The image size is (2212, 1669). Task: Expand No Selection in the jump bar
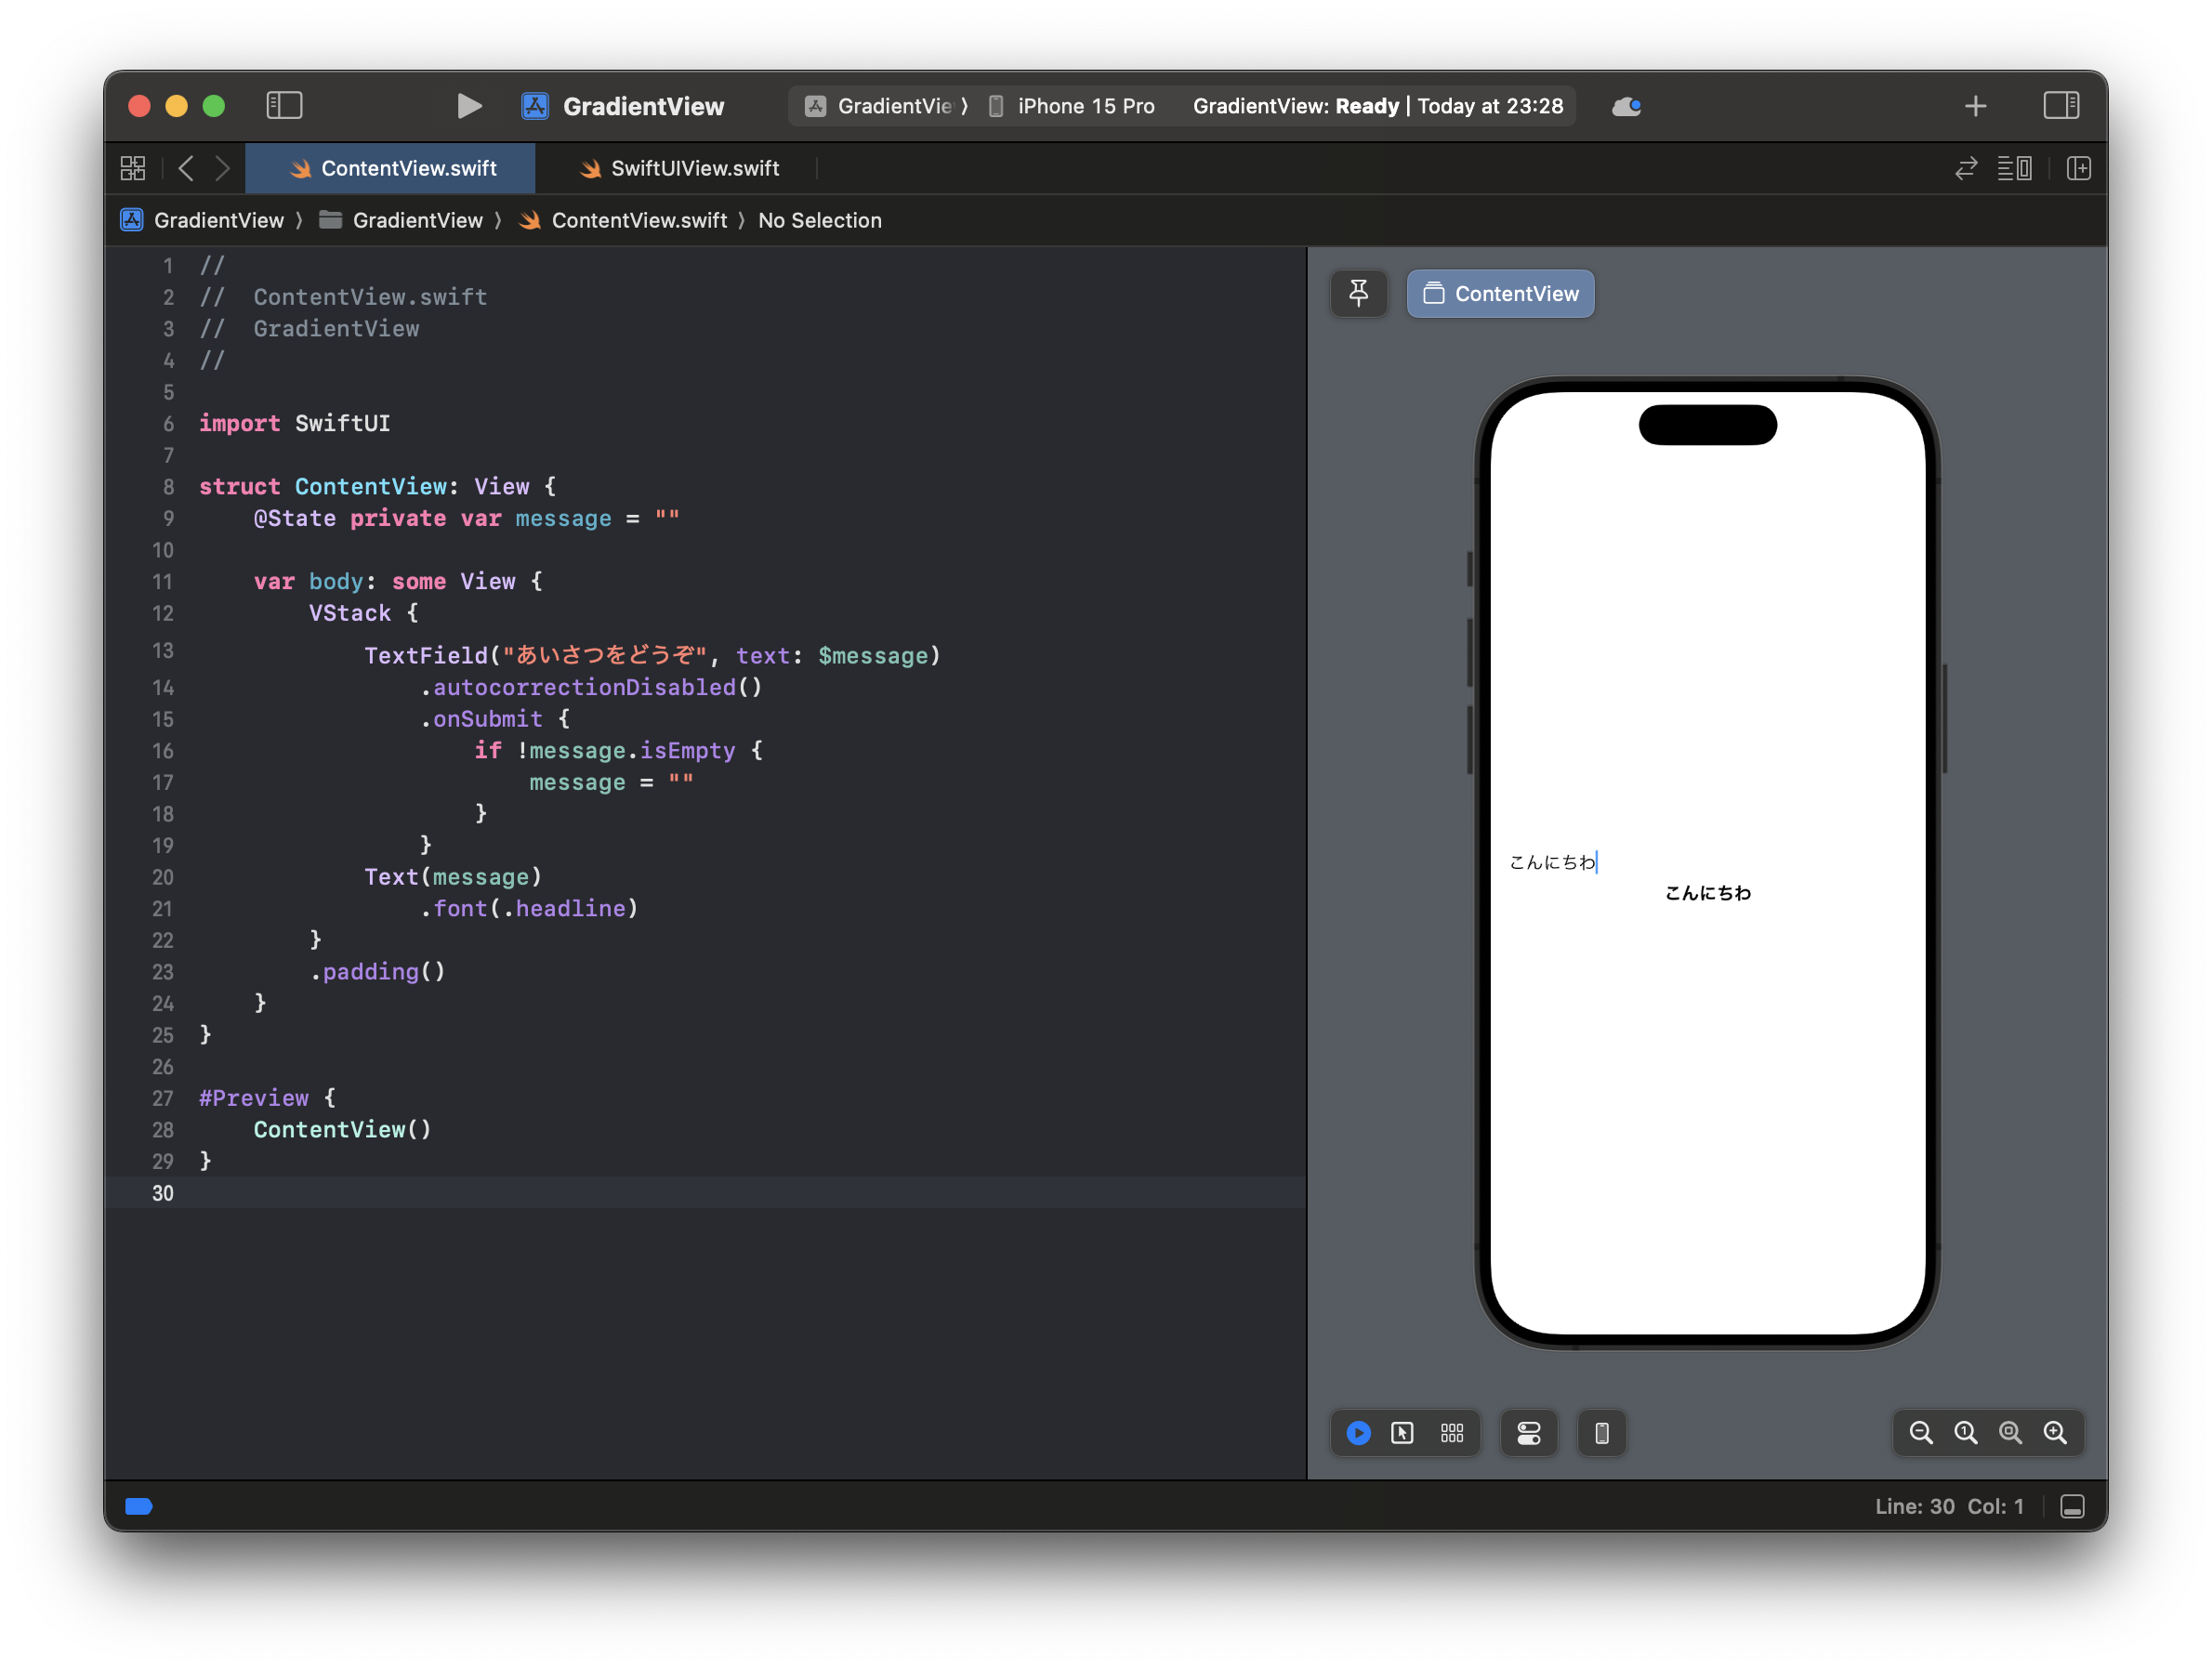click(819, 220)
